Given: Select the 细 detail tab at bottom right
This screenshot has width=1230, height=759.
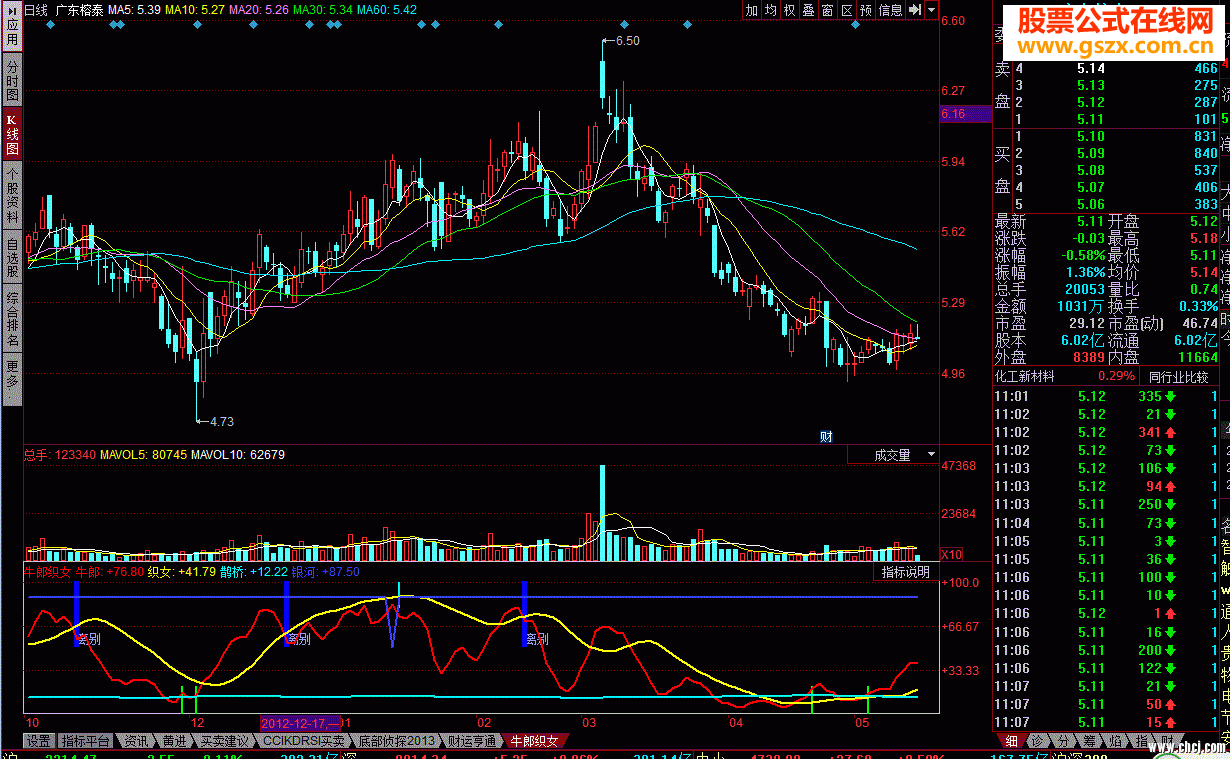Looking at the screenshot, I should coord(1011,741).
